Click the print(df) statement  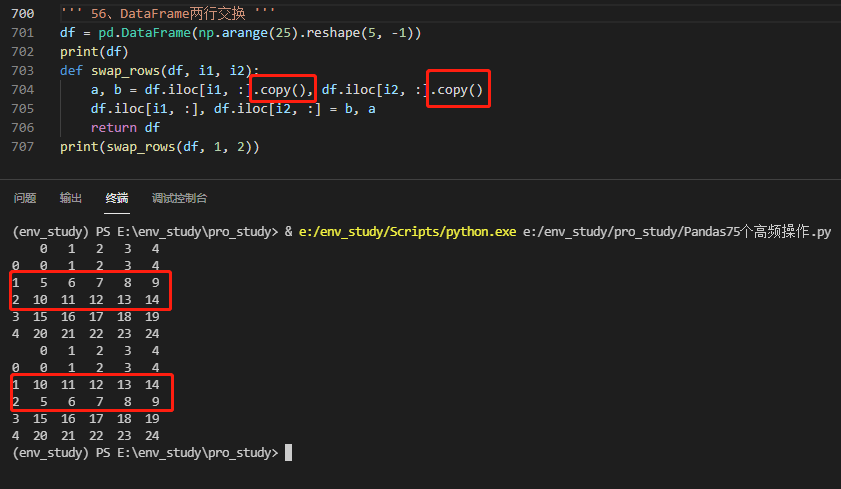(x=94, y=52)
